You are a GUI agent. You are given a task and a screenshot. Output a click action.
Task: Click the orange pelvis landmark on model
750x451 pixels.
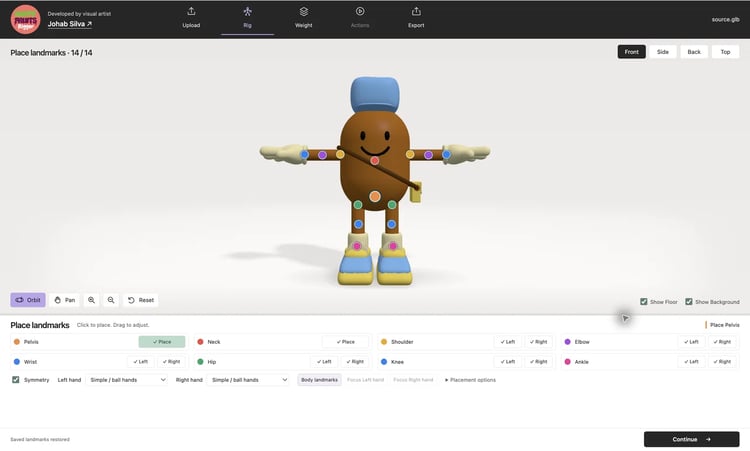(375, 196)
